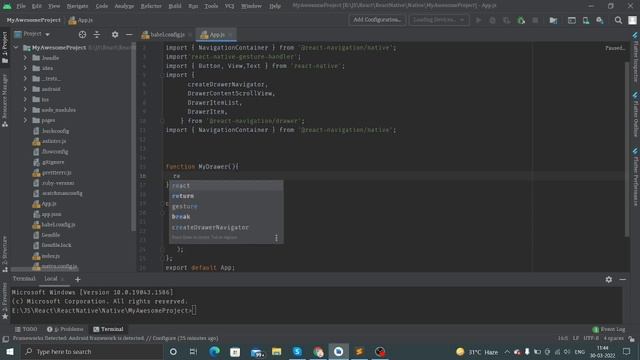Open Windows notification center icon
The height and width of the screenshot is (360, 640).
click(x=627, y=351)
